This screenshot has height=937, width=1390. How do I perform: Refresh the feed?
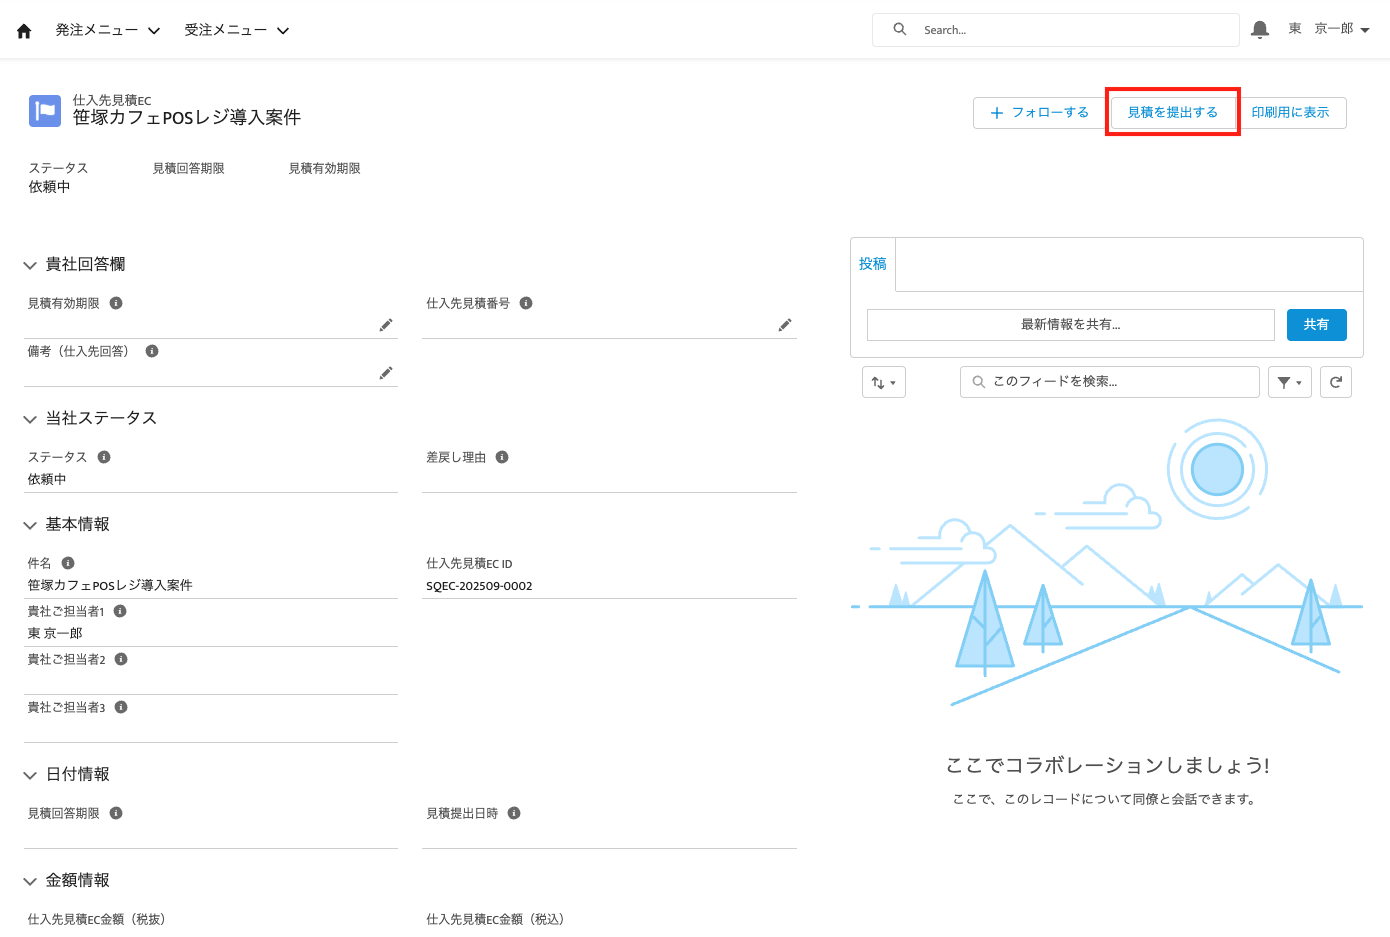pos(1336,382)
